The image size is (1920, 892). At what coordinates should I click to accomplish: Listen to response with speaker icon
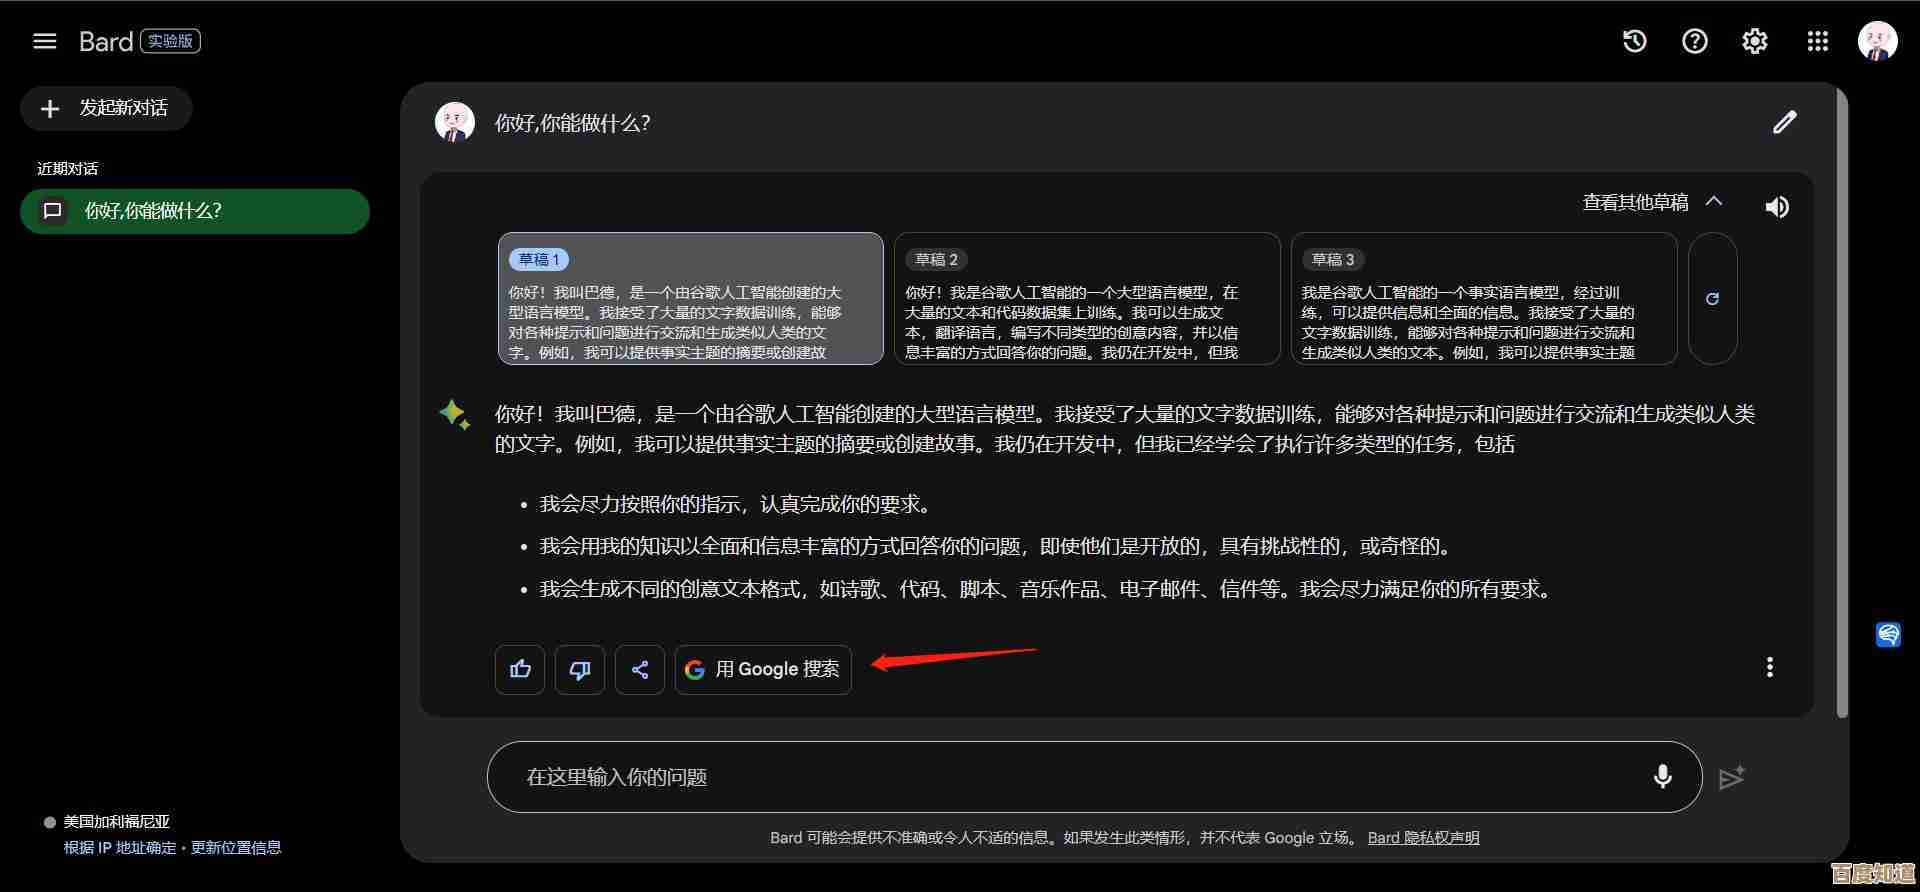click(1776, 207)
